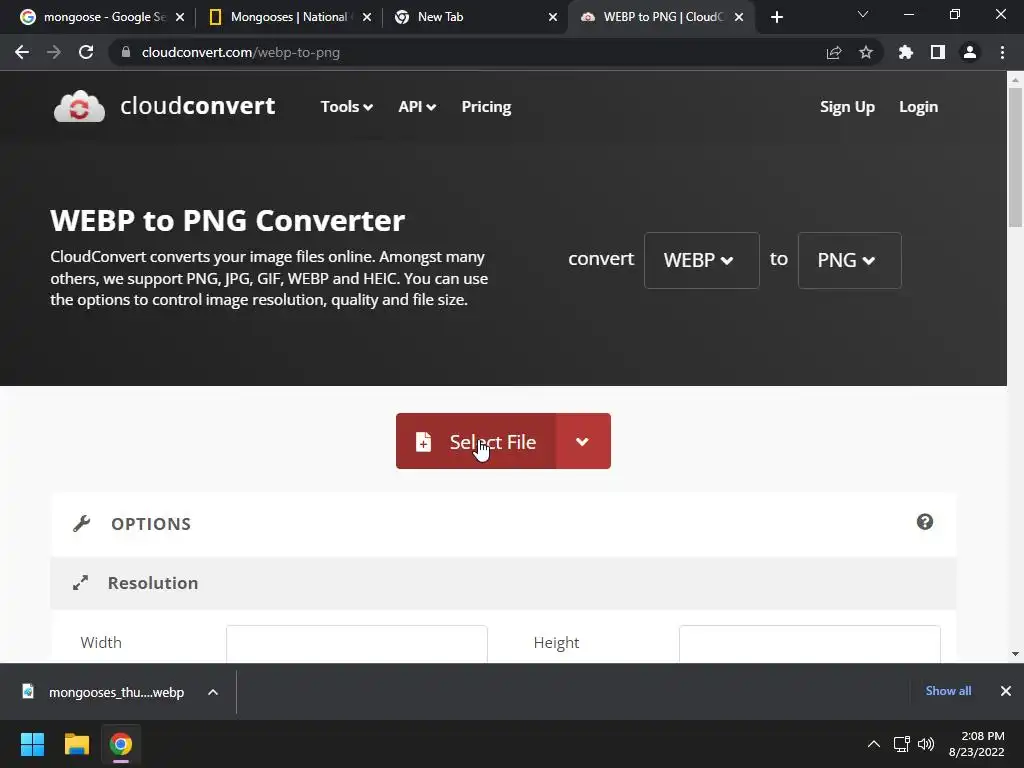Click the Login link
The image size is (1024, 768).
click(918, 106)
